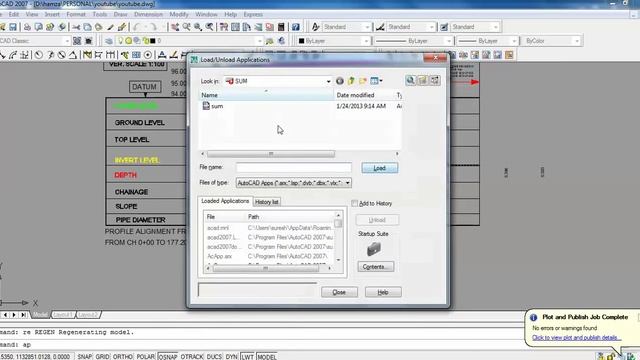Open the Look in SUM dropdown
Viewport: 640px width, 360px height.
pyautogui.click(x=328, y=81)
